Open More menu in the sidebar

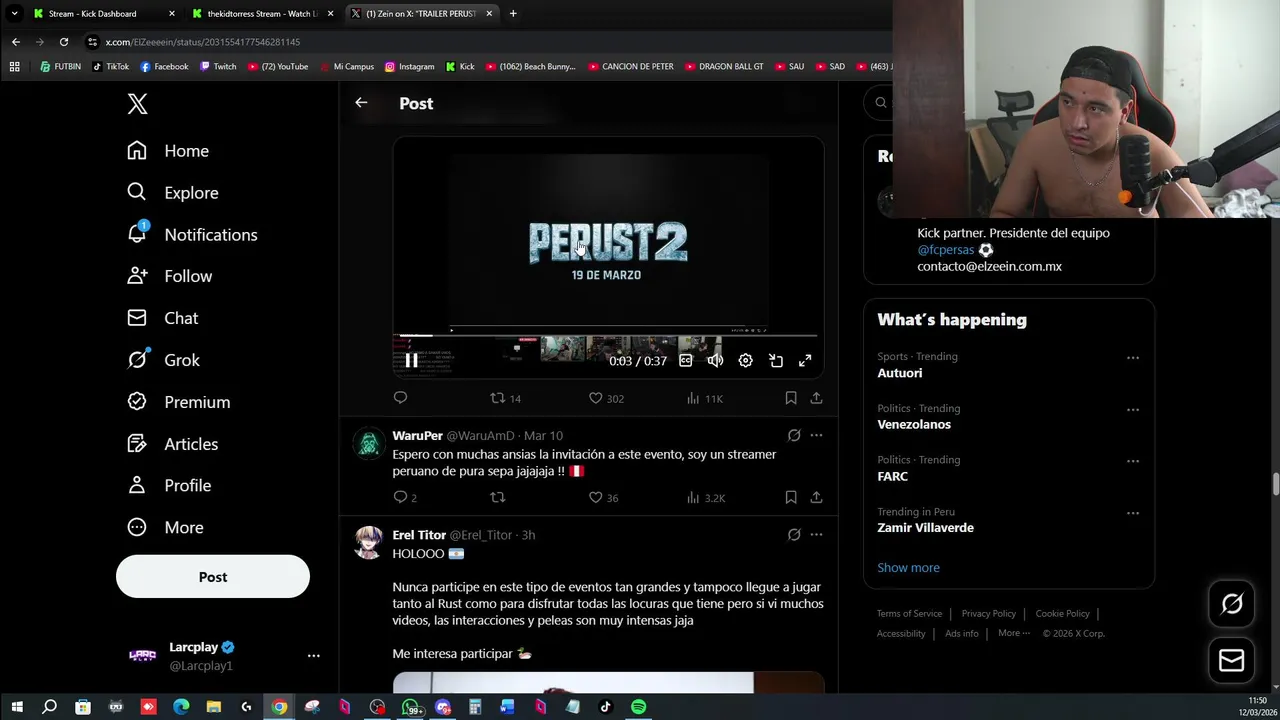click(x=165, y=527)
